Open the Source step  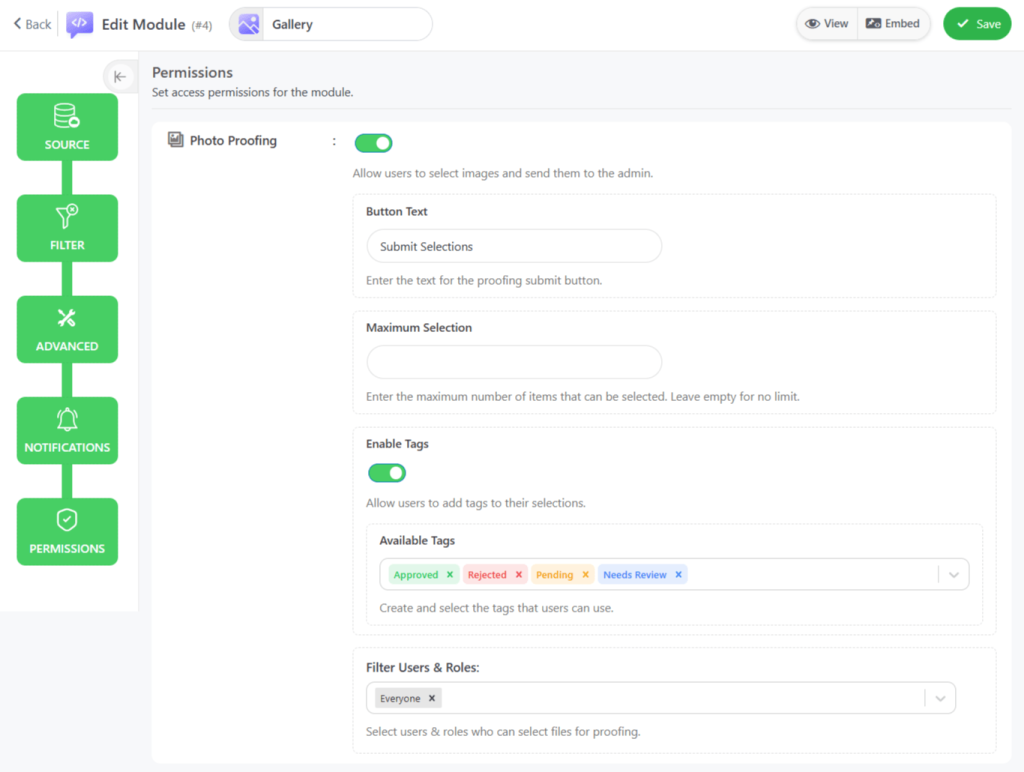coord(67,127)
